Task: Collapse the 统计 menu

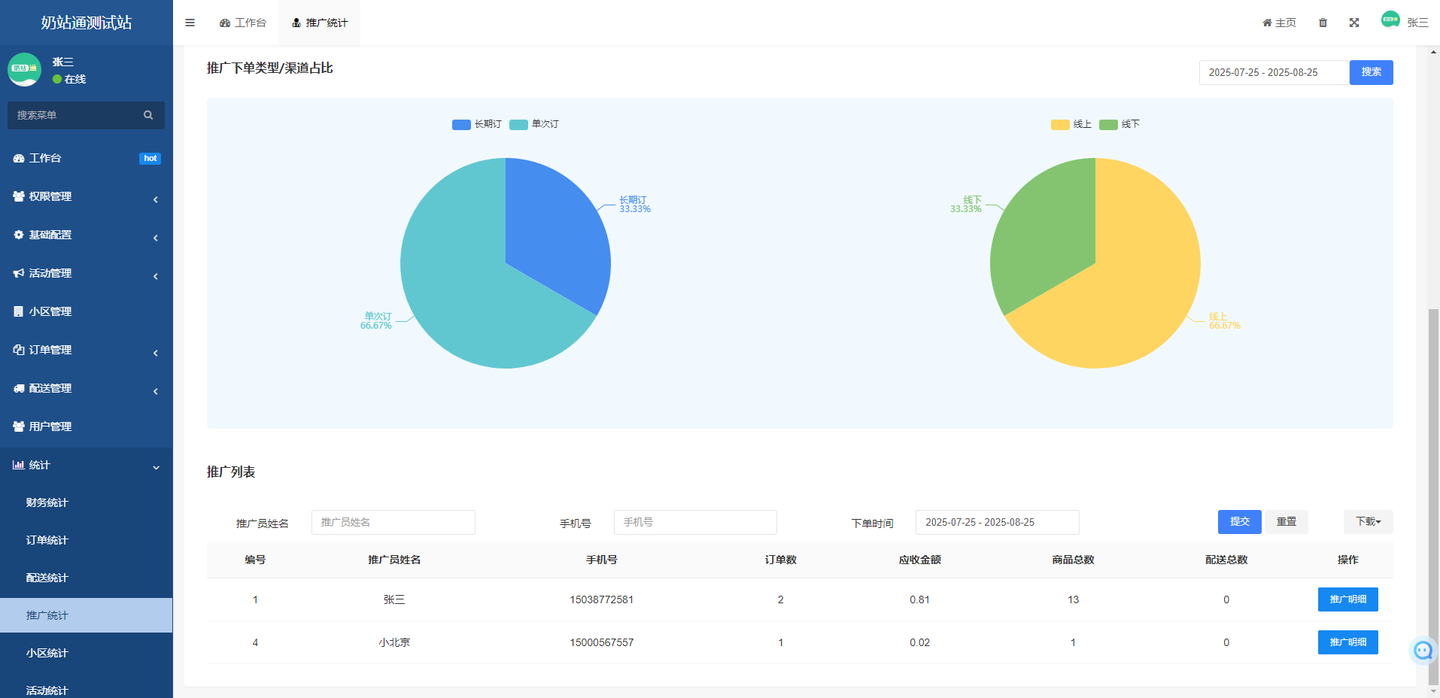Action: click(86, 465)
